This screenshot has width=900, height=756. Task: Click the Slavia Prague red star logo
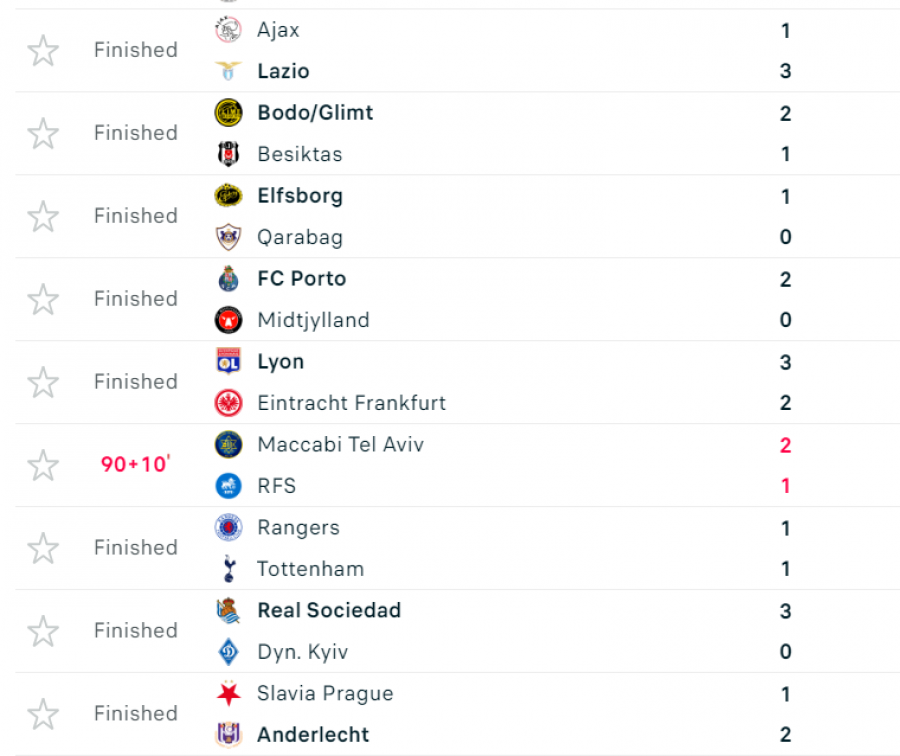click(228, 693)
